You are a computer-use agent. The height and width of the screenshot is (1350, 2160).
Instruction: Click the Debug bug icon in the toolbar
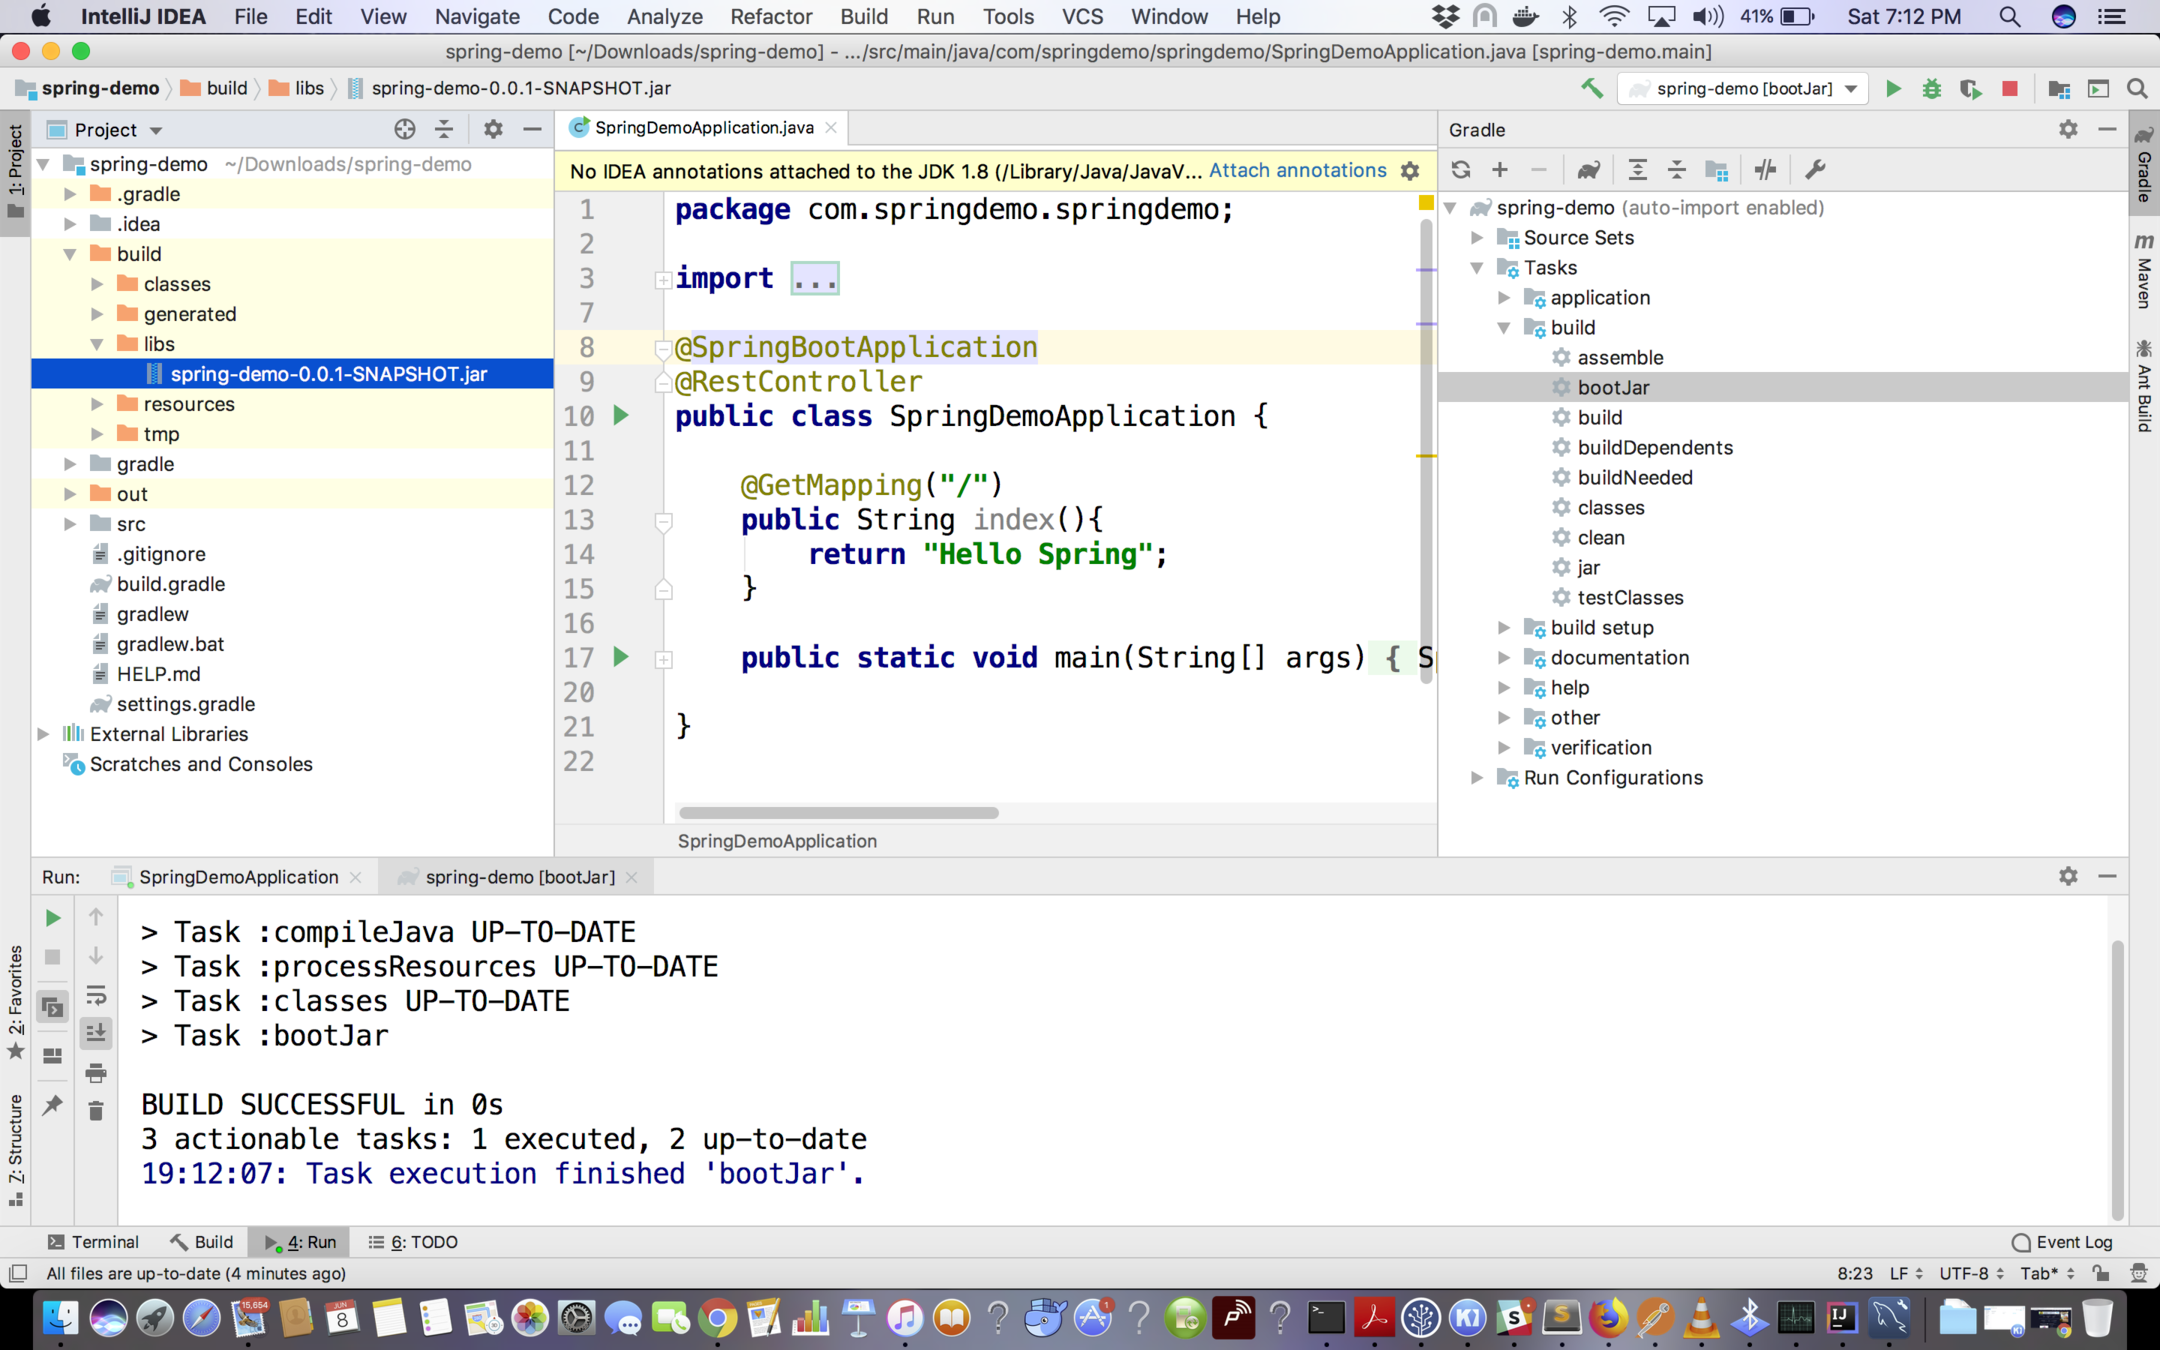click(x=1931, y=89)
